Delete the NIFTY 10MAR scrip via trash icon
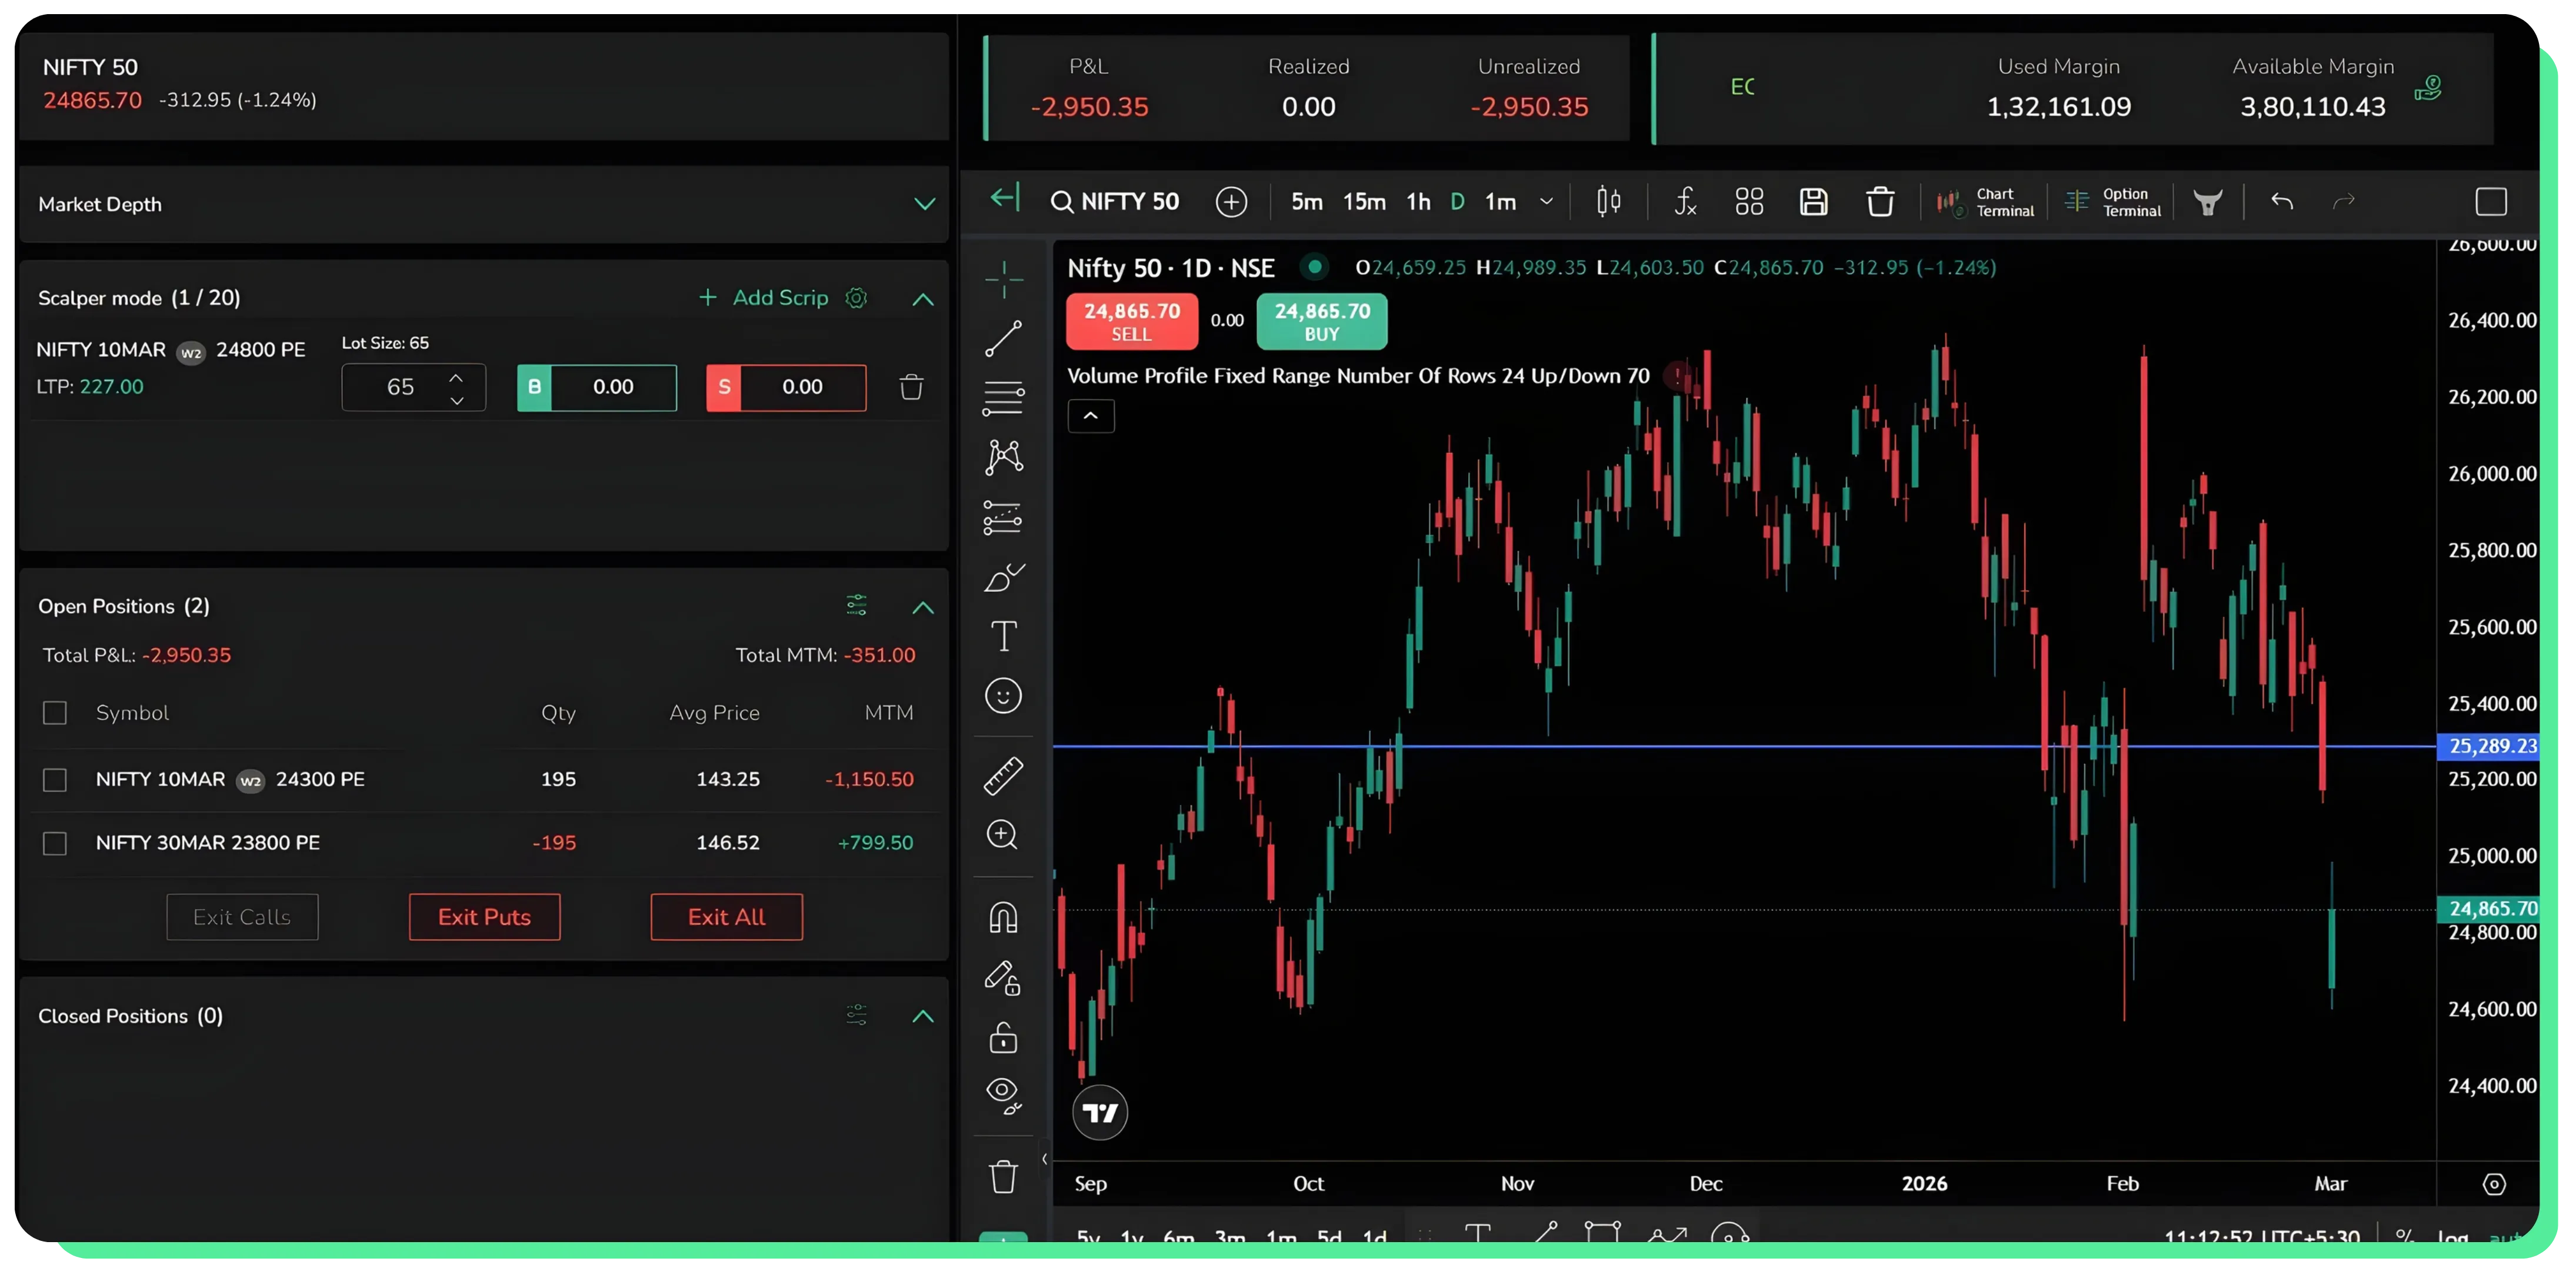The width and height of the screenshot is (2576, 1268). pos(911,387)
